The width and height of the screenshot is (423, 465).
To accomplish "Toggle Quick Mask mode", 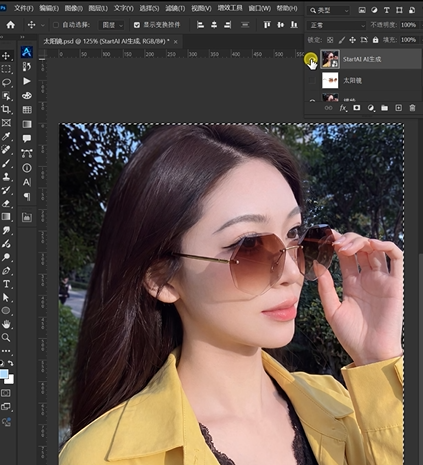I will (6, 393).
